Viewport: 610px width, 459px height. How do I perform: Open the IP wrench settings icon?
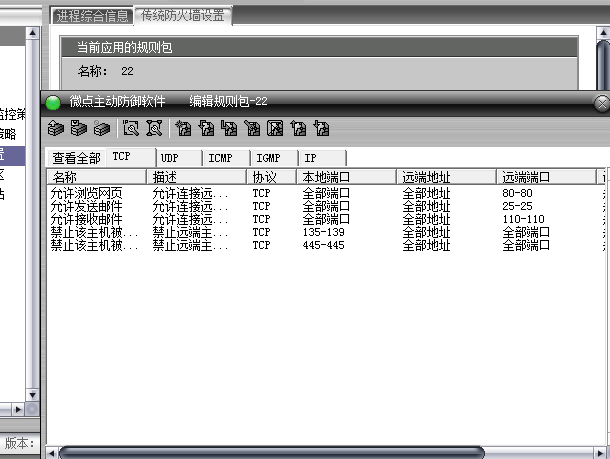click(131, 128)
